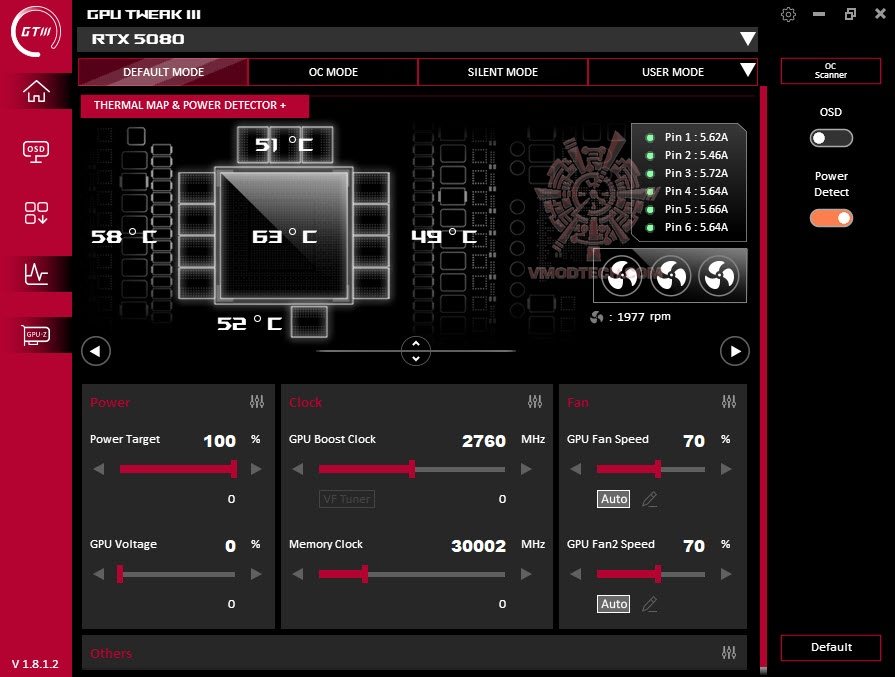The image size is (895, 677).
Task: Expand Thermal Map & Power Detector section
Action: click(x=195, y=106)
